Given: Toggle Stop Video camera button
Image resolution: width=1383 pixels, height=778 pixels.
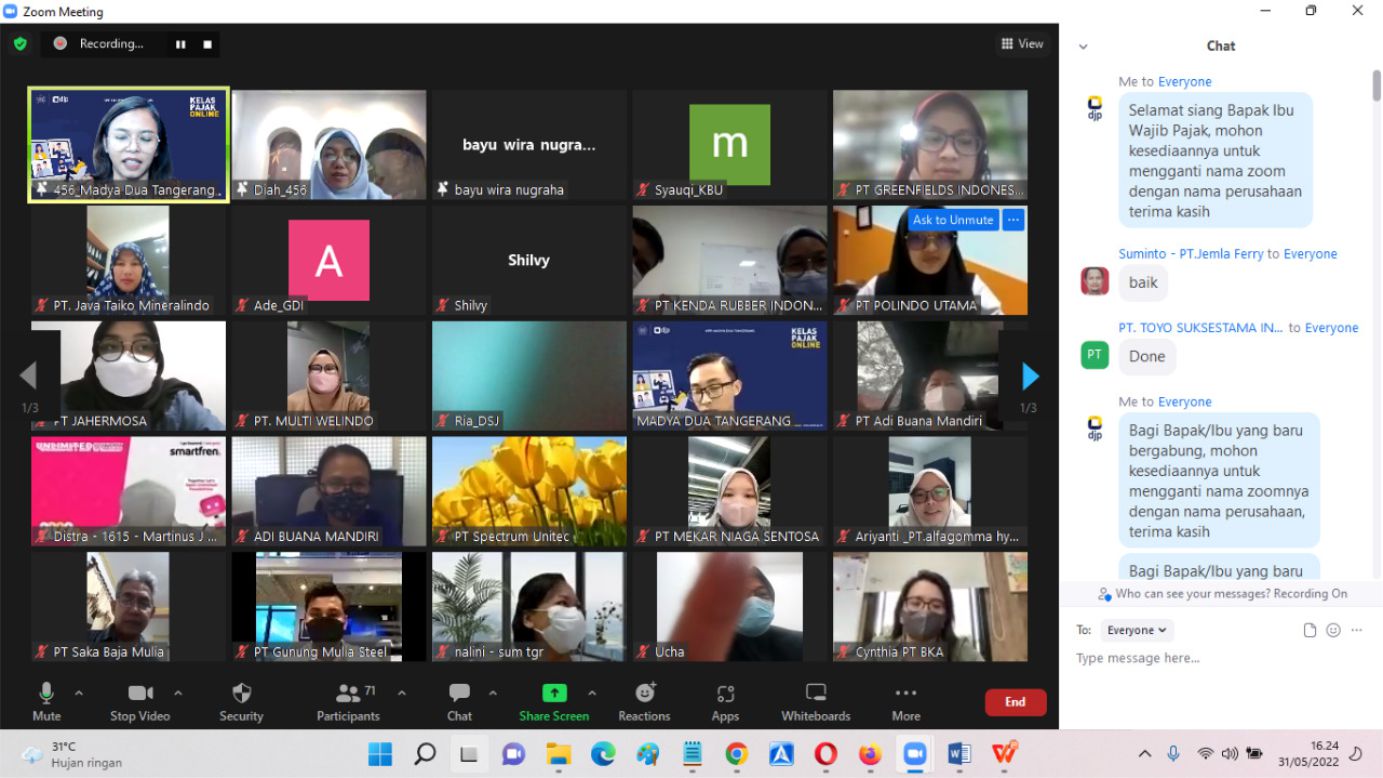Looking at the screenshot, I should click(x=140, y=694).
